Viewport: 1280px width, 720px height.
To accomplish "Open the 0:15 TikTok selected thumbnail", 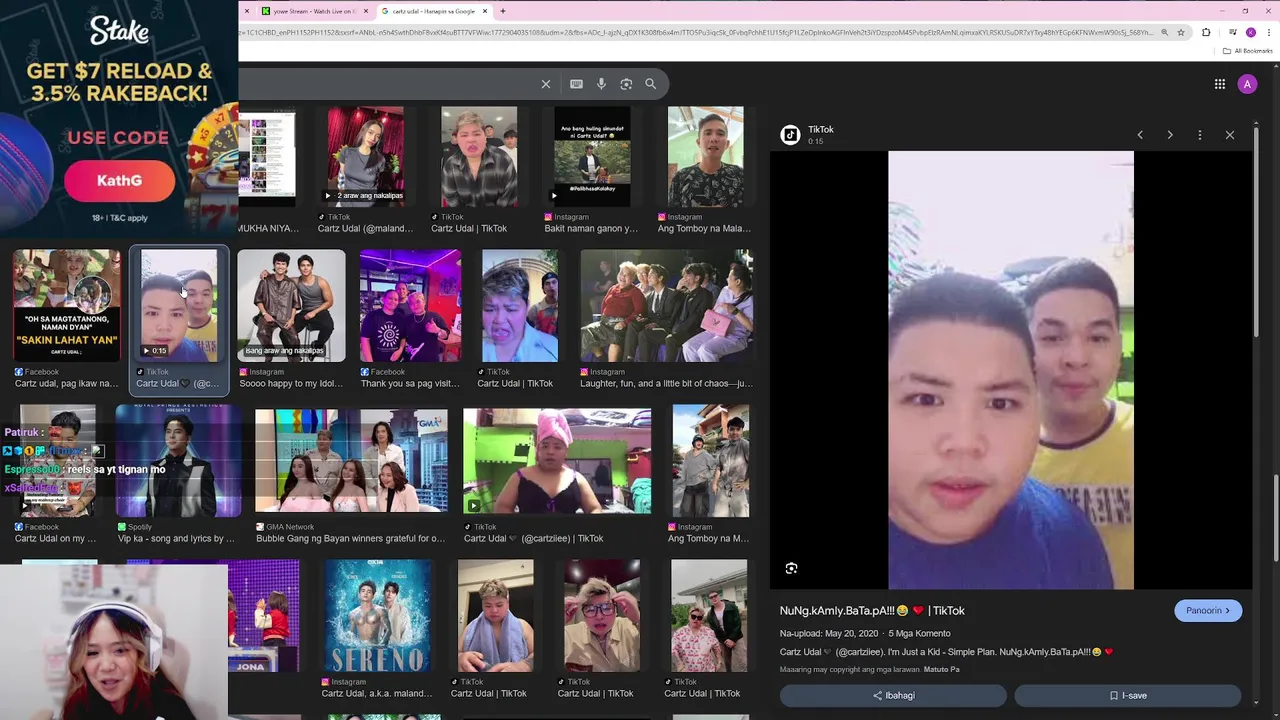I will pos(179,306).
